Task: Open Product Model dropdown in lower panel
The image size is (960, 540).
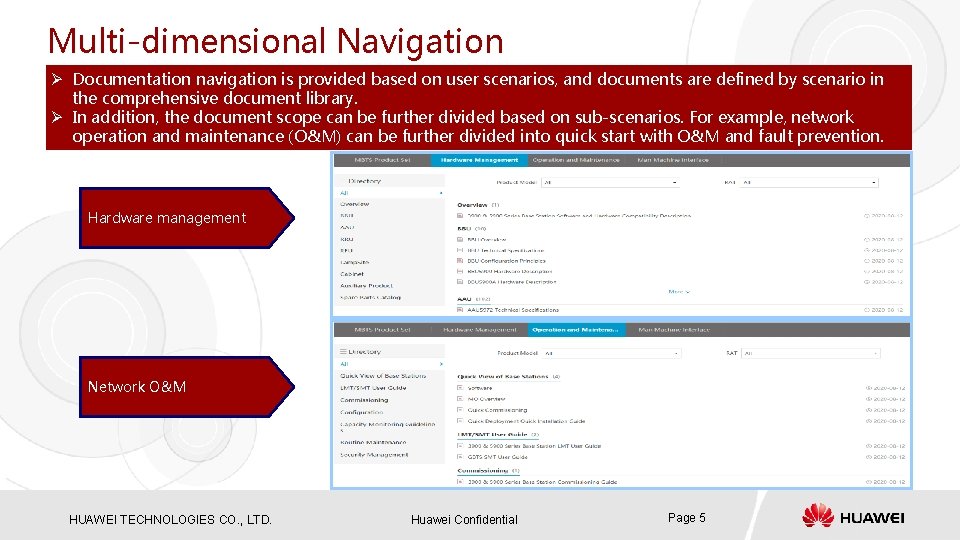Action: [x=612, y=353]
